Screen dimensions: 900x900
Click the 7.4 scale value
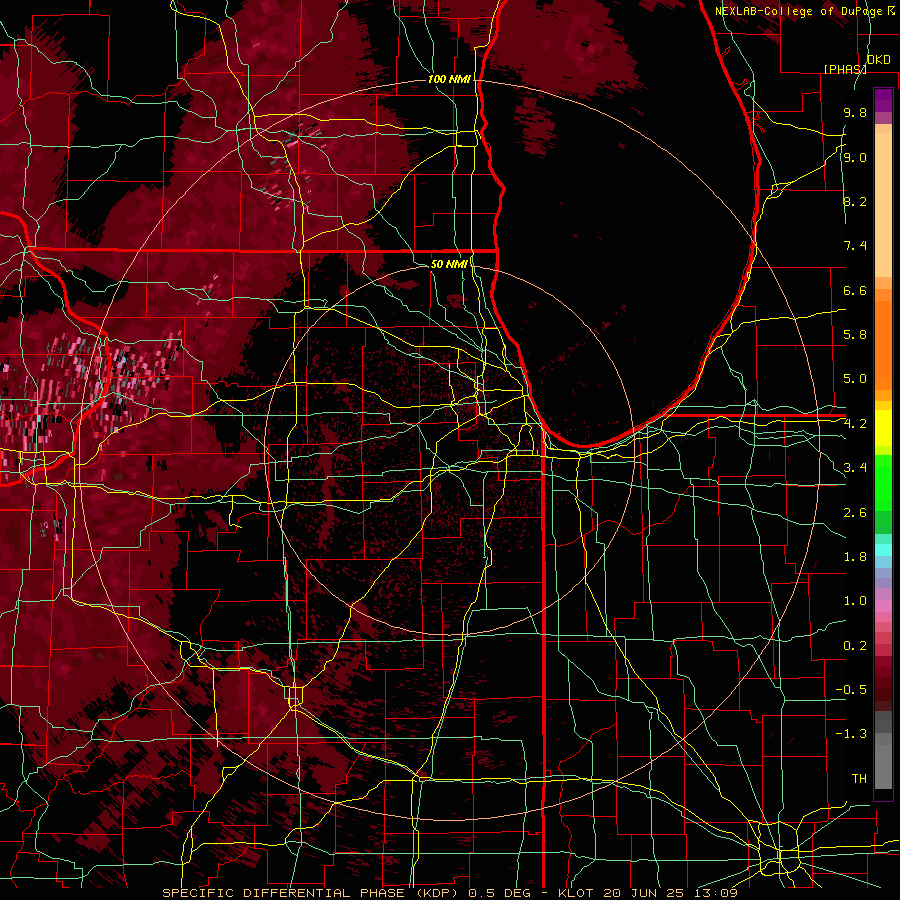tap(855, 246)
